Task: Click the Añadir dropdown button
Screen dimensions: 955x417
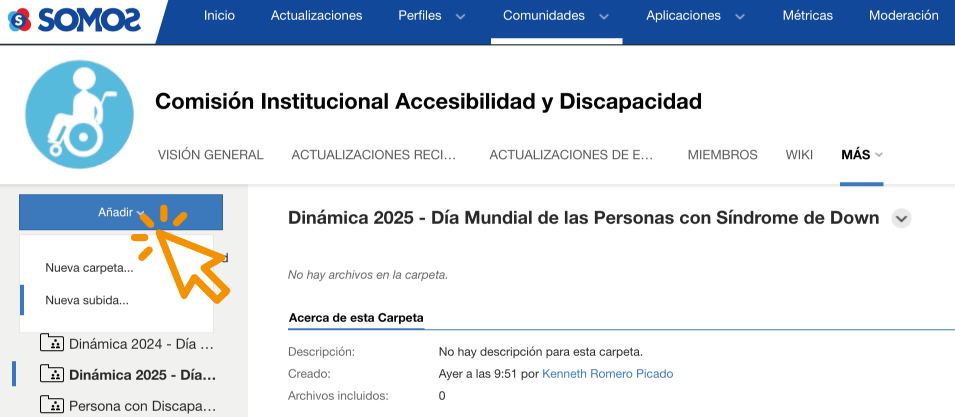Action: coord(121,212)
